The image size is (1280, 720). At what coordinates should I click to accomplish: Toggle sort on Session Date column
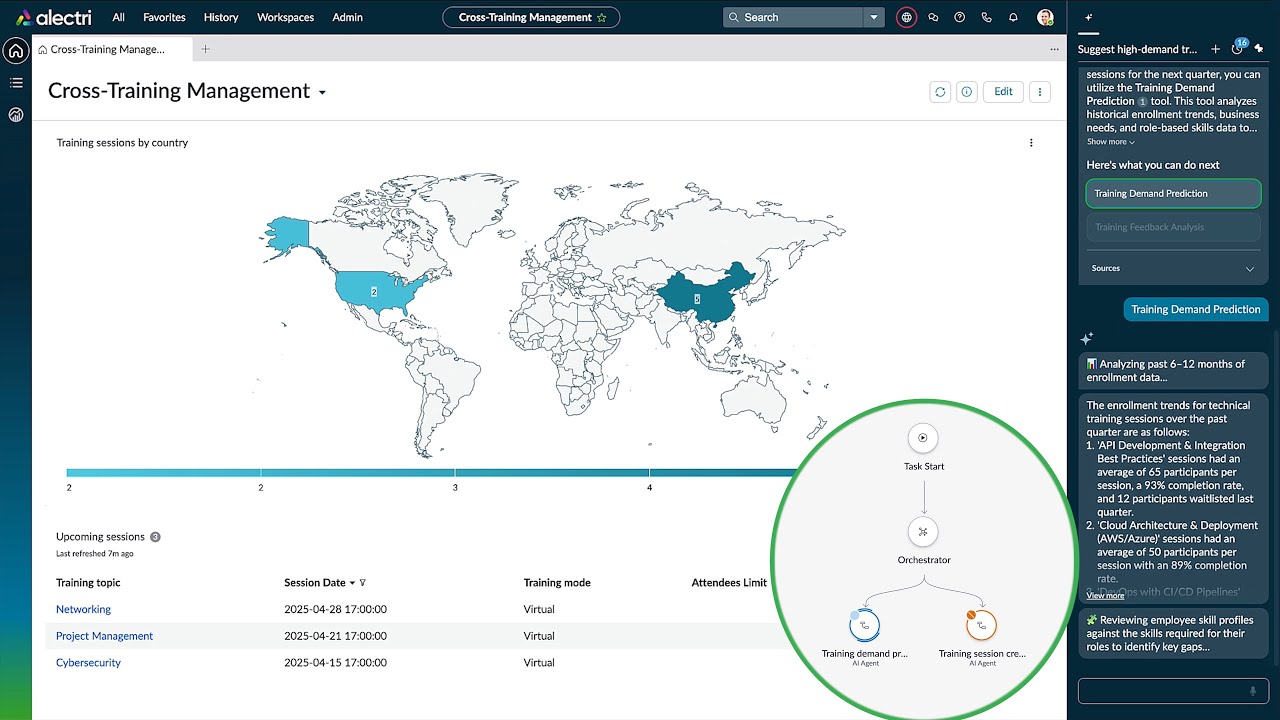(x=352, y=583)
